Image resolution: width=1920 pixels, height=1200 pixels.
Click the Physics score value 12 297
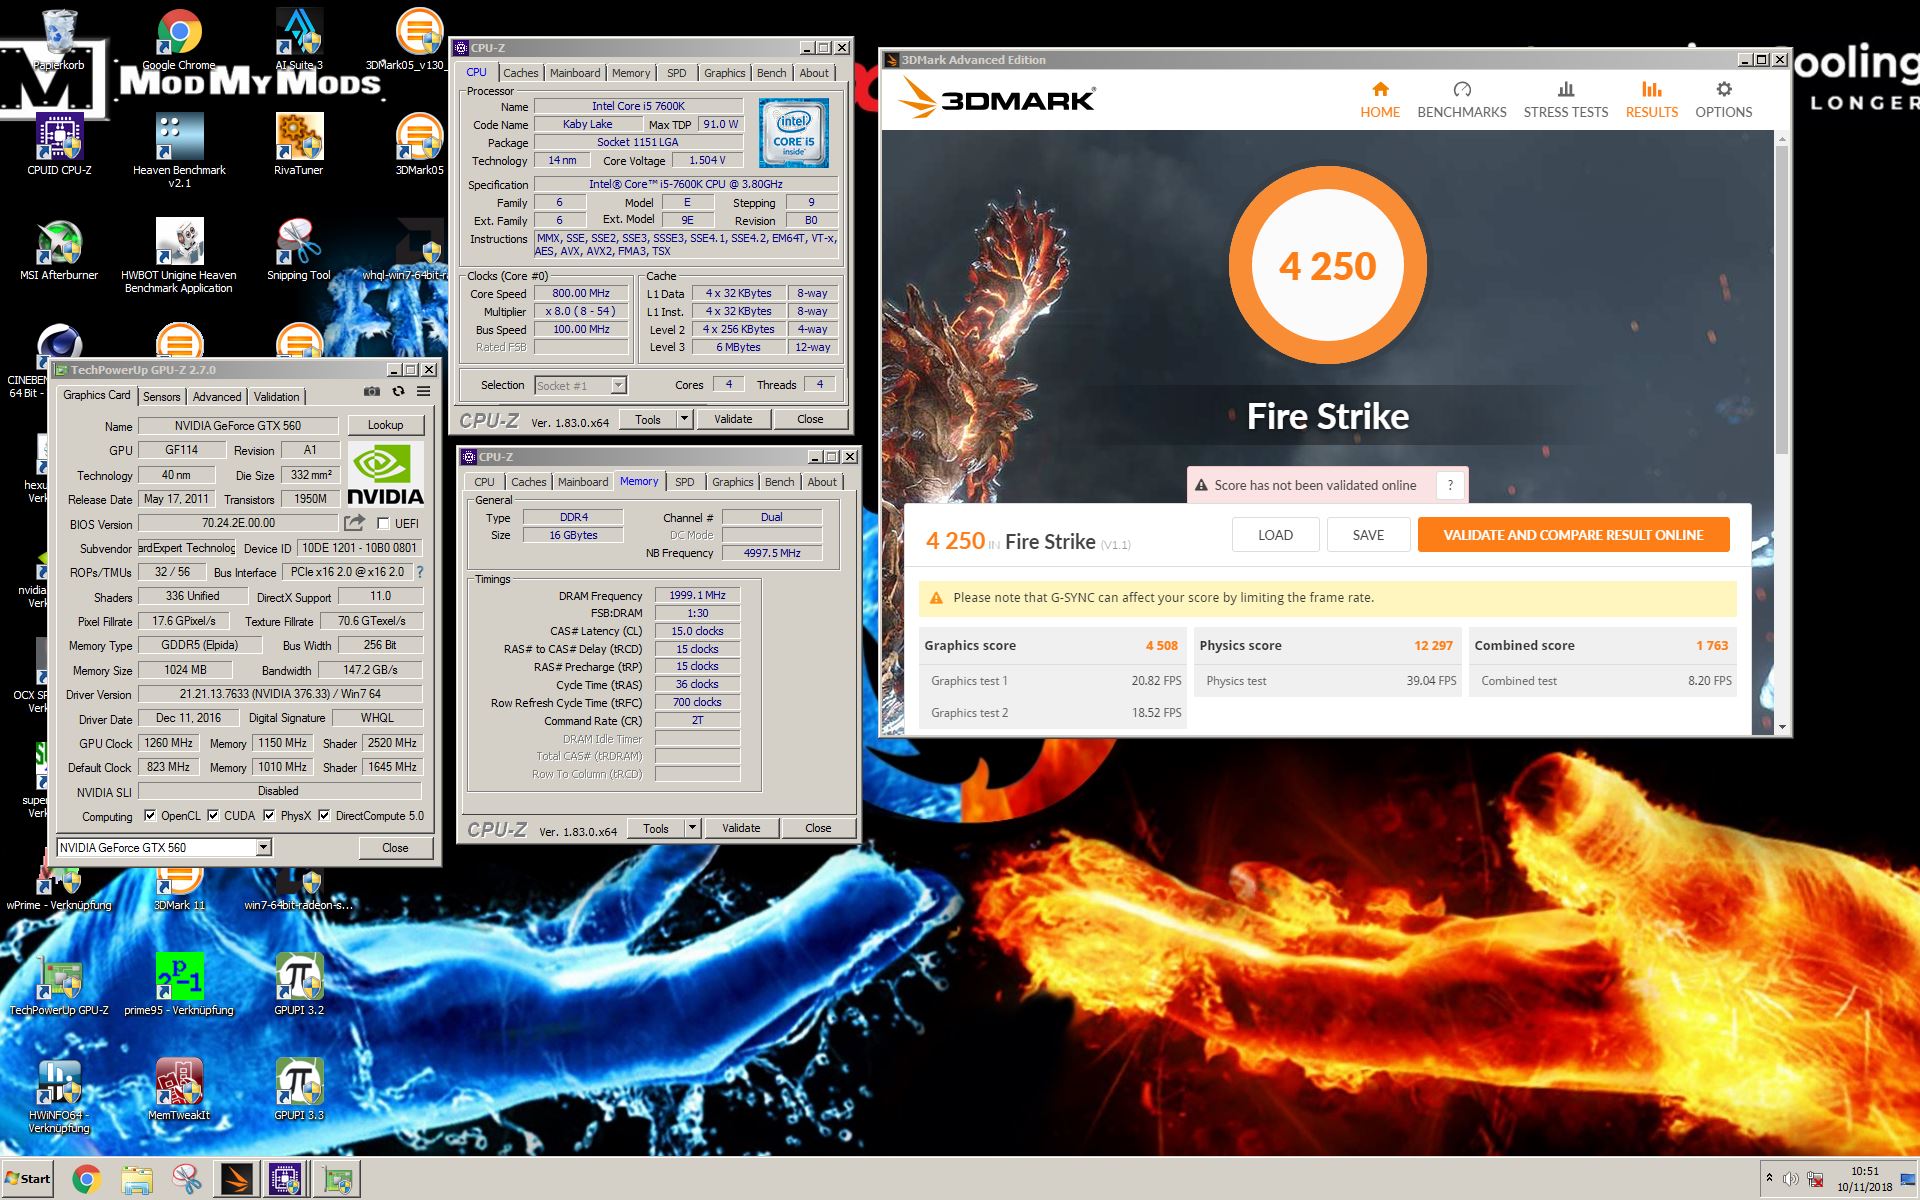tap(1433, 645)
